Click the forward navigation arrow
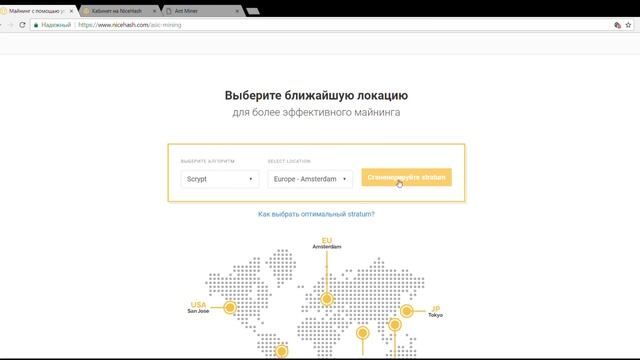This screenshot has height=360, width=640. click(10, 25)
